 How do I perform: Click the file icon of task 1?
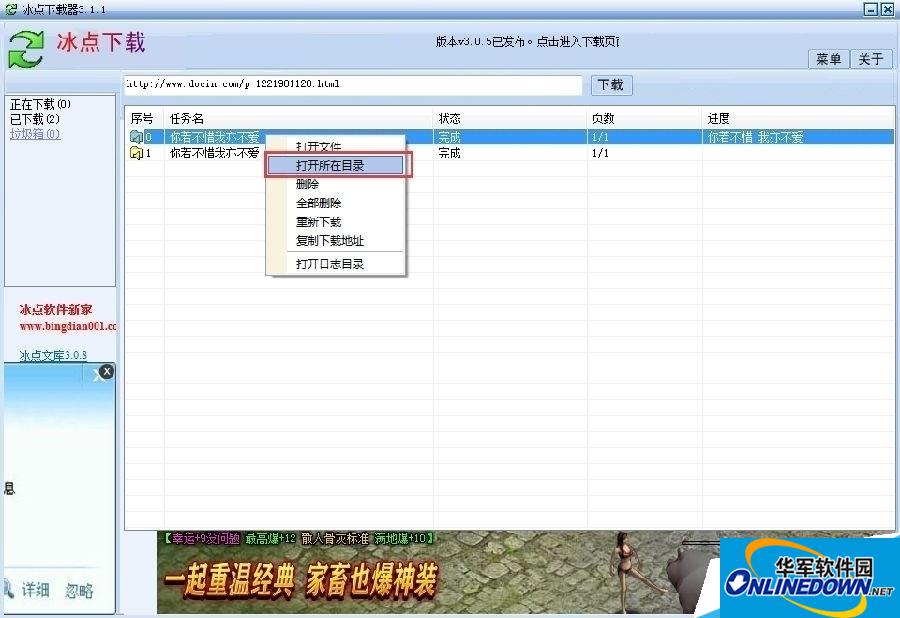point(136,153)
